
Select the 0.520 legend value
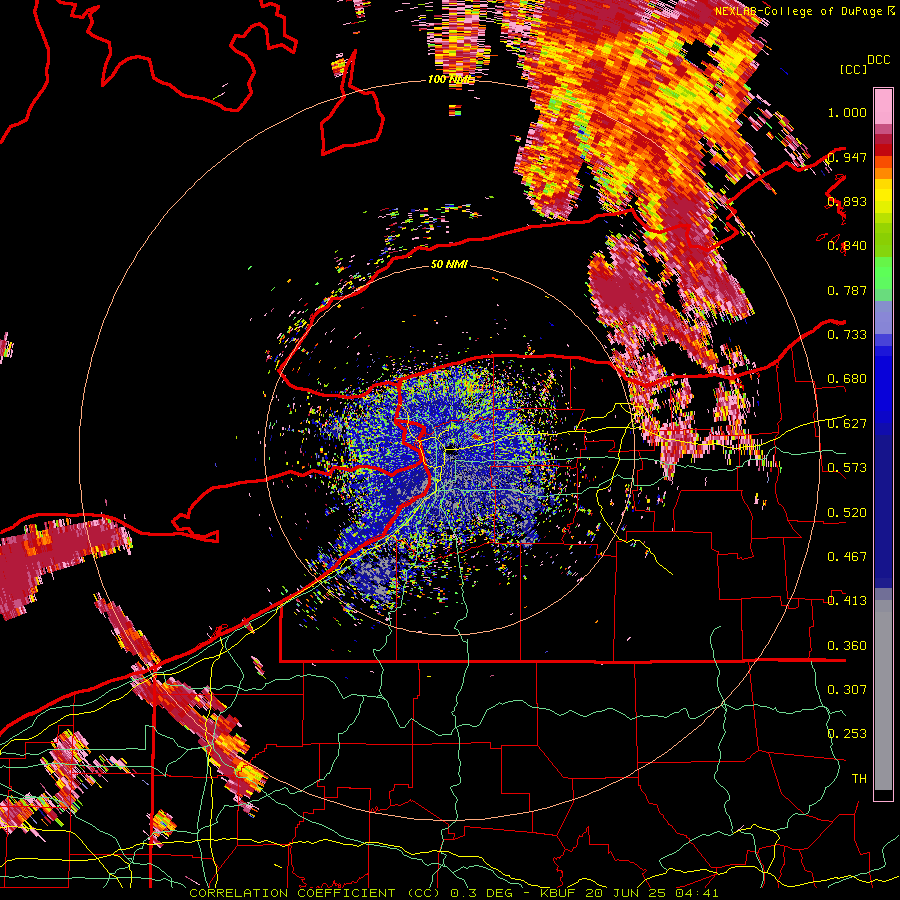pos(847,512)
